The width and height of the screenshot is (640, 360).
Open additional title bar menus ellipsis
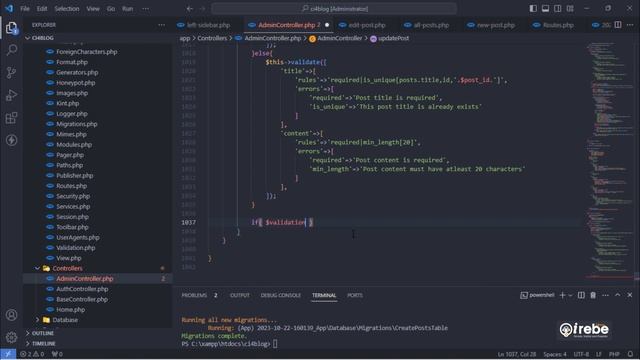[146, 9]
